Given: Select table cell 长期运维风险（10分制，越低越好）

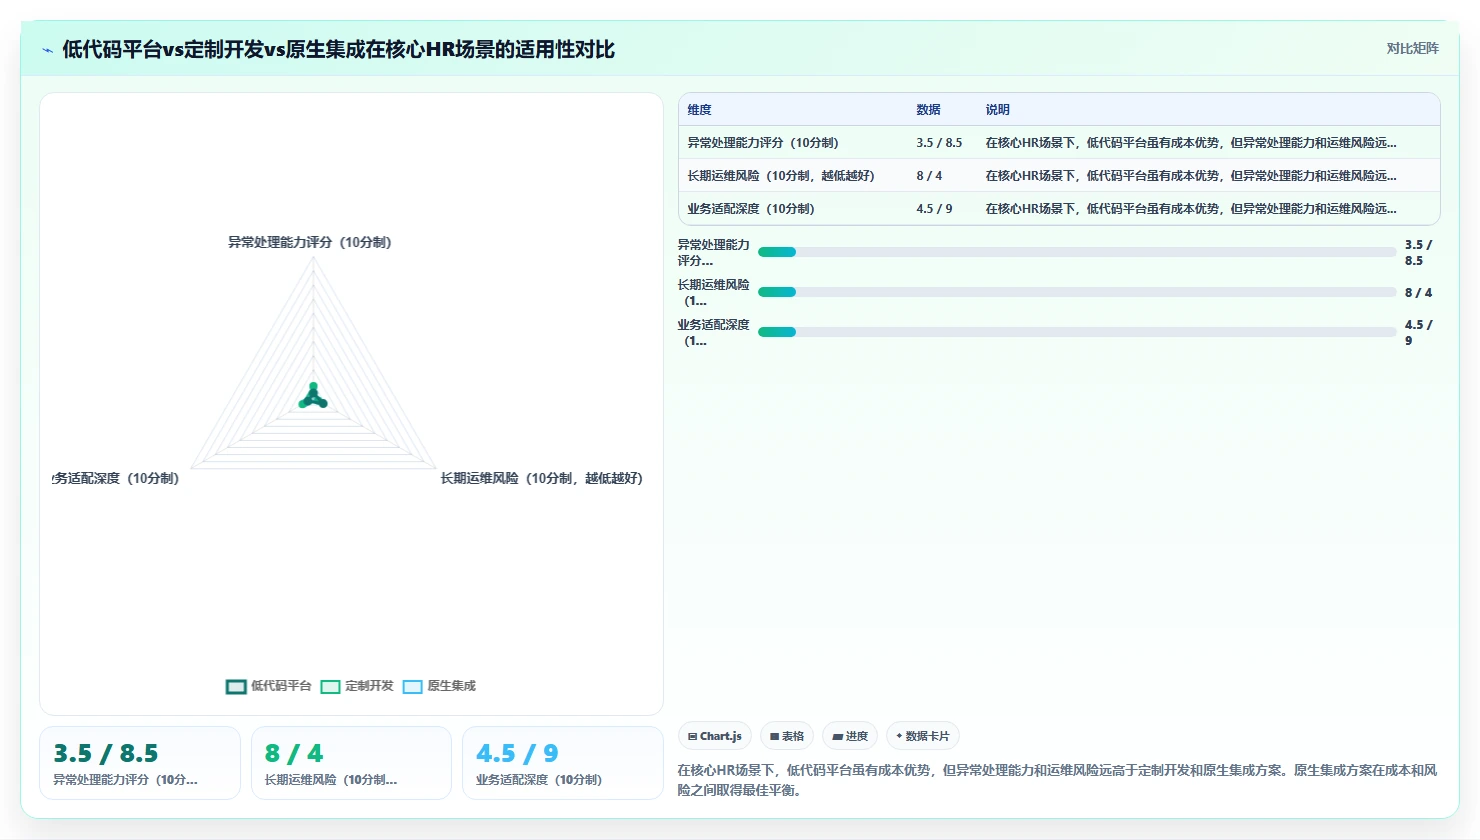Looking at the screenshot, I should (x=781, y=176).
